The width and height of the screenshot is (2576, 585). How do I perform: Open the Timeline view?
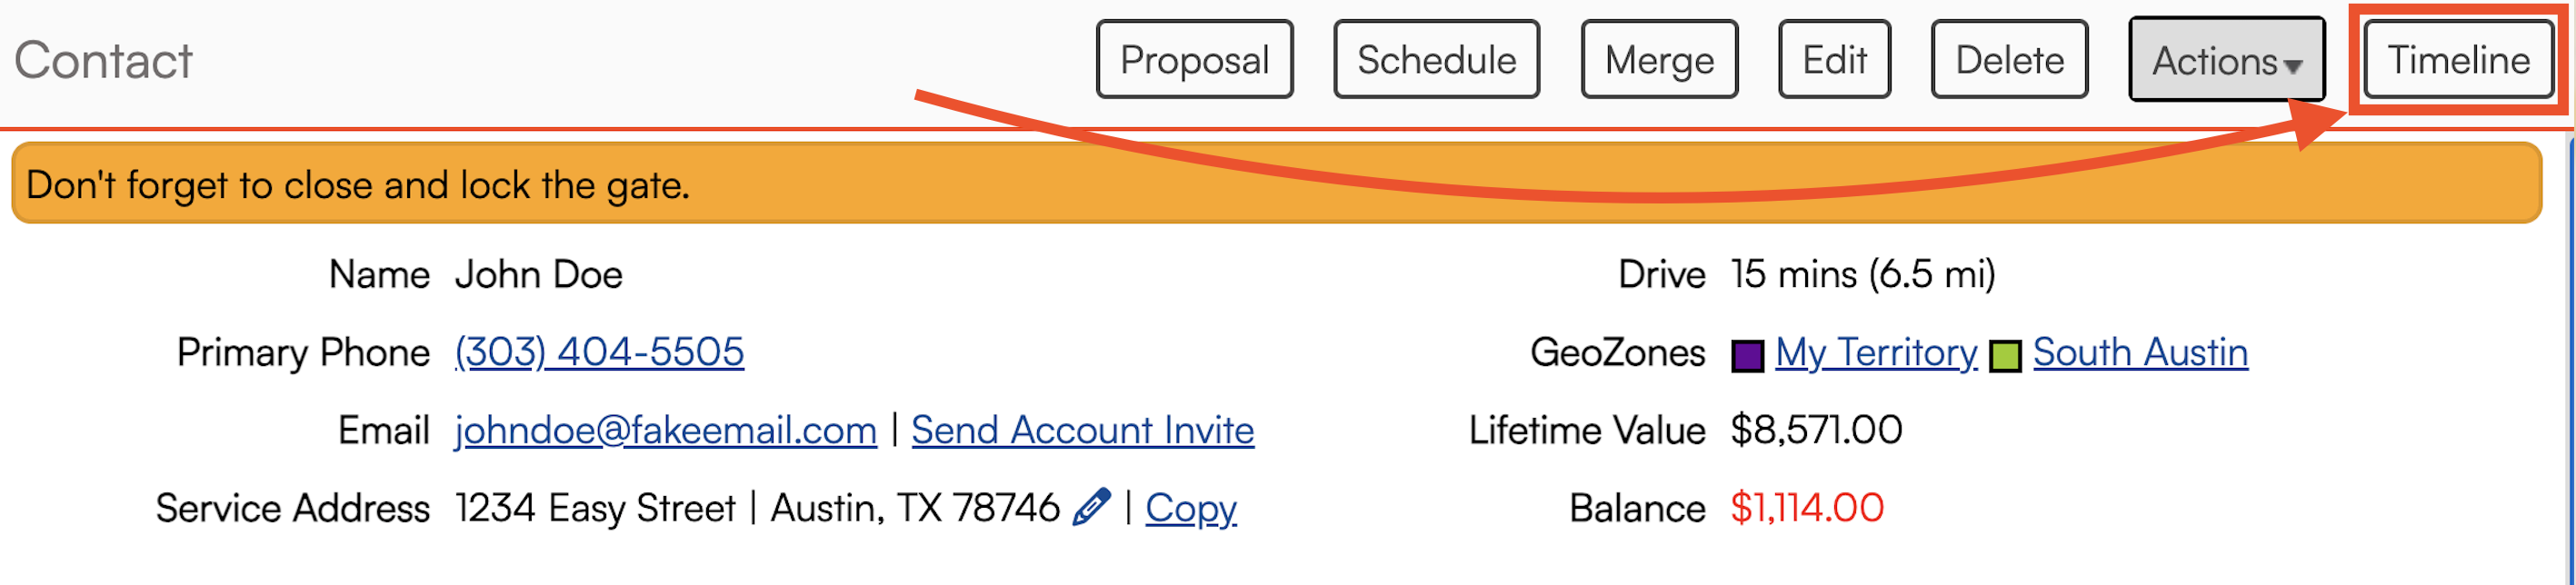pos(2458,61)
